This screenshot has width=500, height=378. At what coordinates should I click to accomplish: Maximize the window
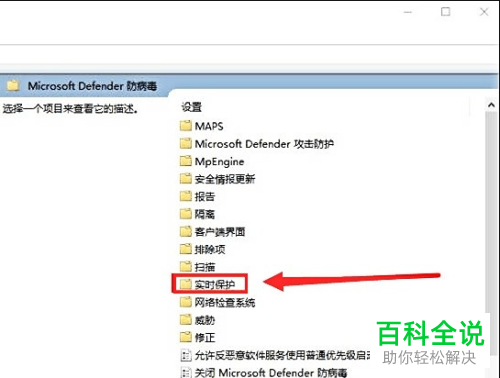446,12
